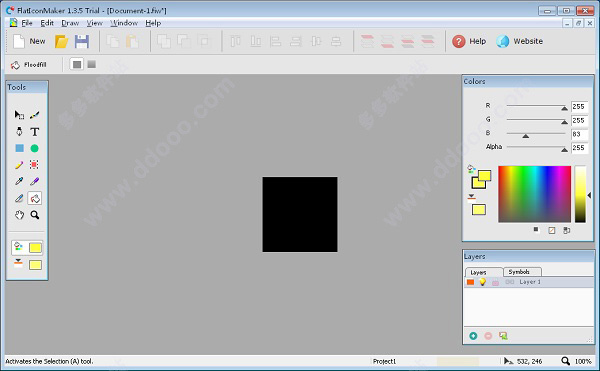Click the first align edges icon
The height and width of the screenshot is (371, 600).
tap(235, 41)
